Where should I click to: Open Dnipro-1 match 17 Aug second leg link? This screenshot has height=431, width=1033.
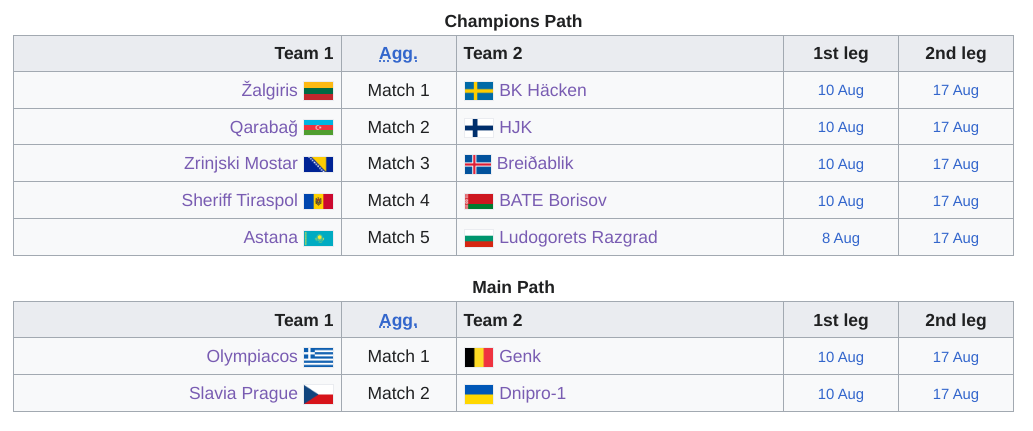click(x=955, y=394)
